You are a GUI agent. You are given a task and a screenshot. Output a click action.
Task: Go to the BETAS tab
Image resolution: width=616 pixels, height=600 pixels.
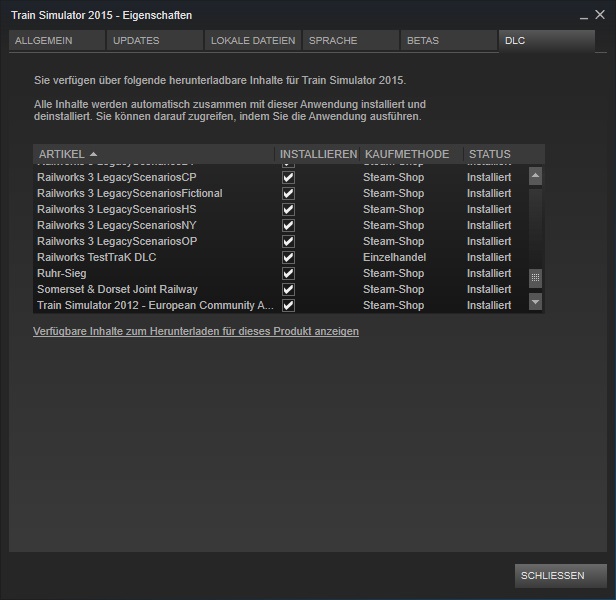click(x=449, y=40)
